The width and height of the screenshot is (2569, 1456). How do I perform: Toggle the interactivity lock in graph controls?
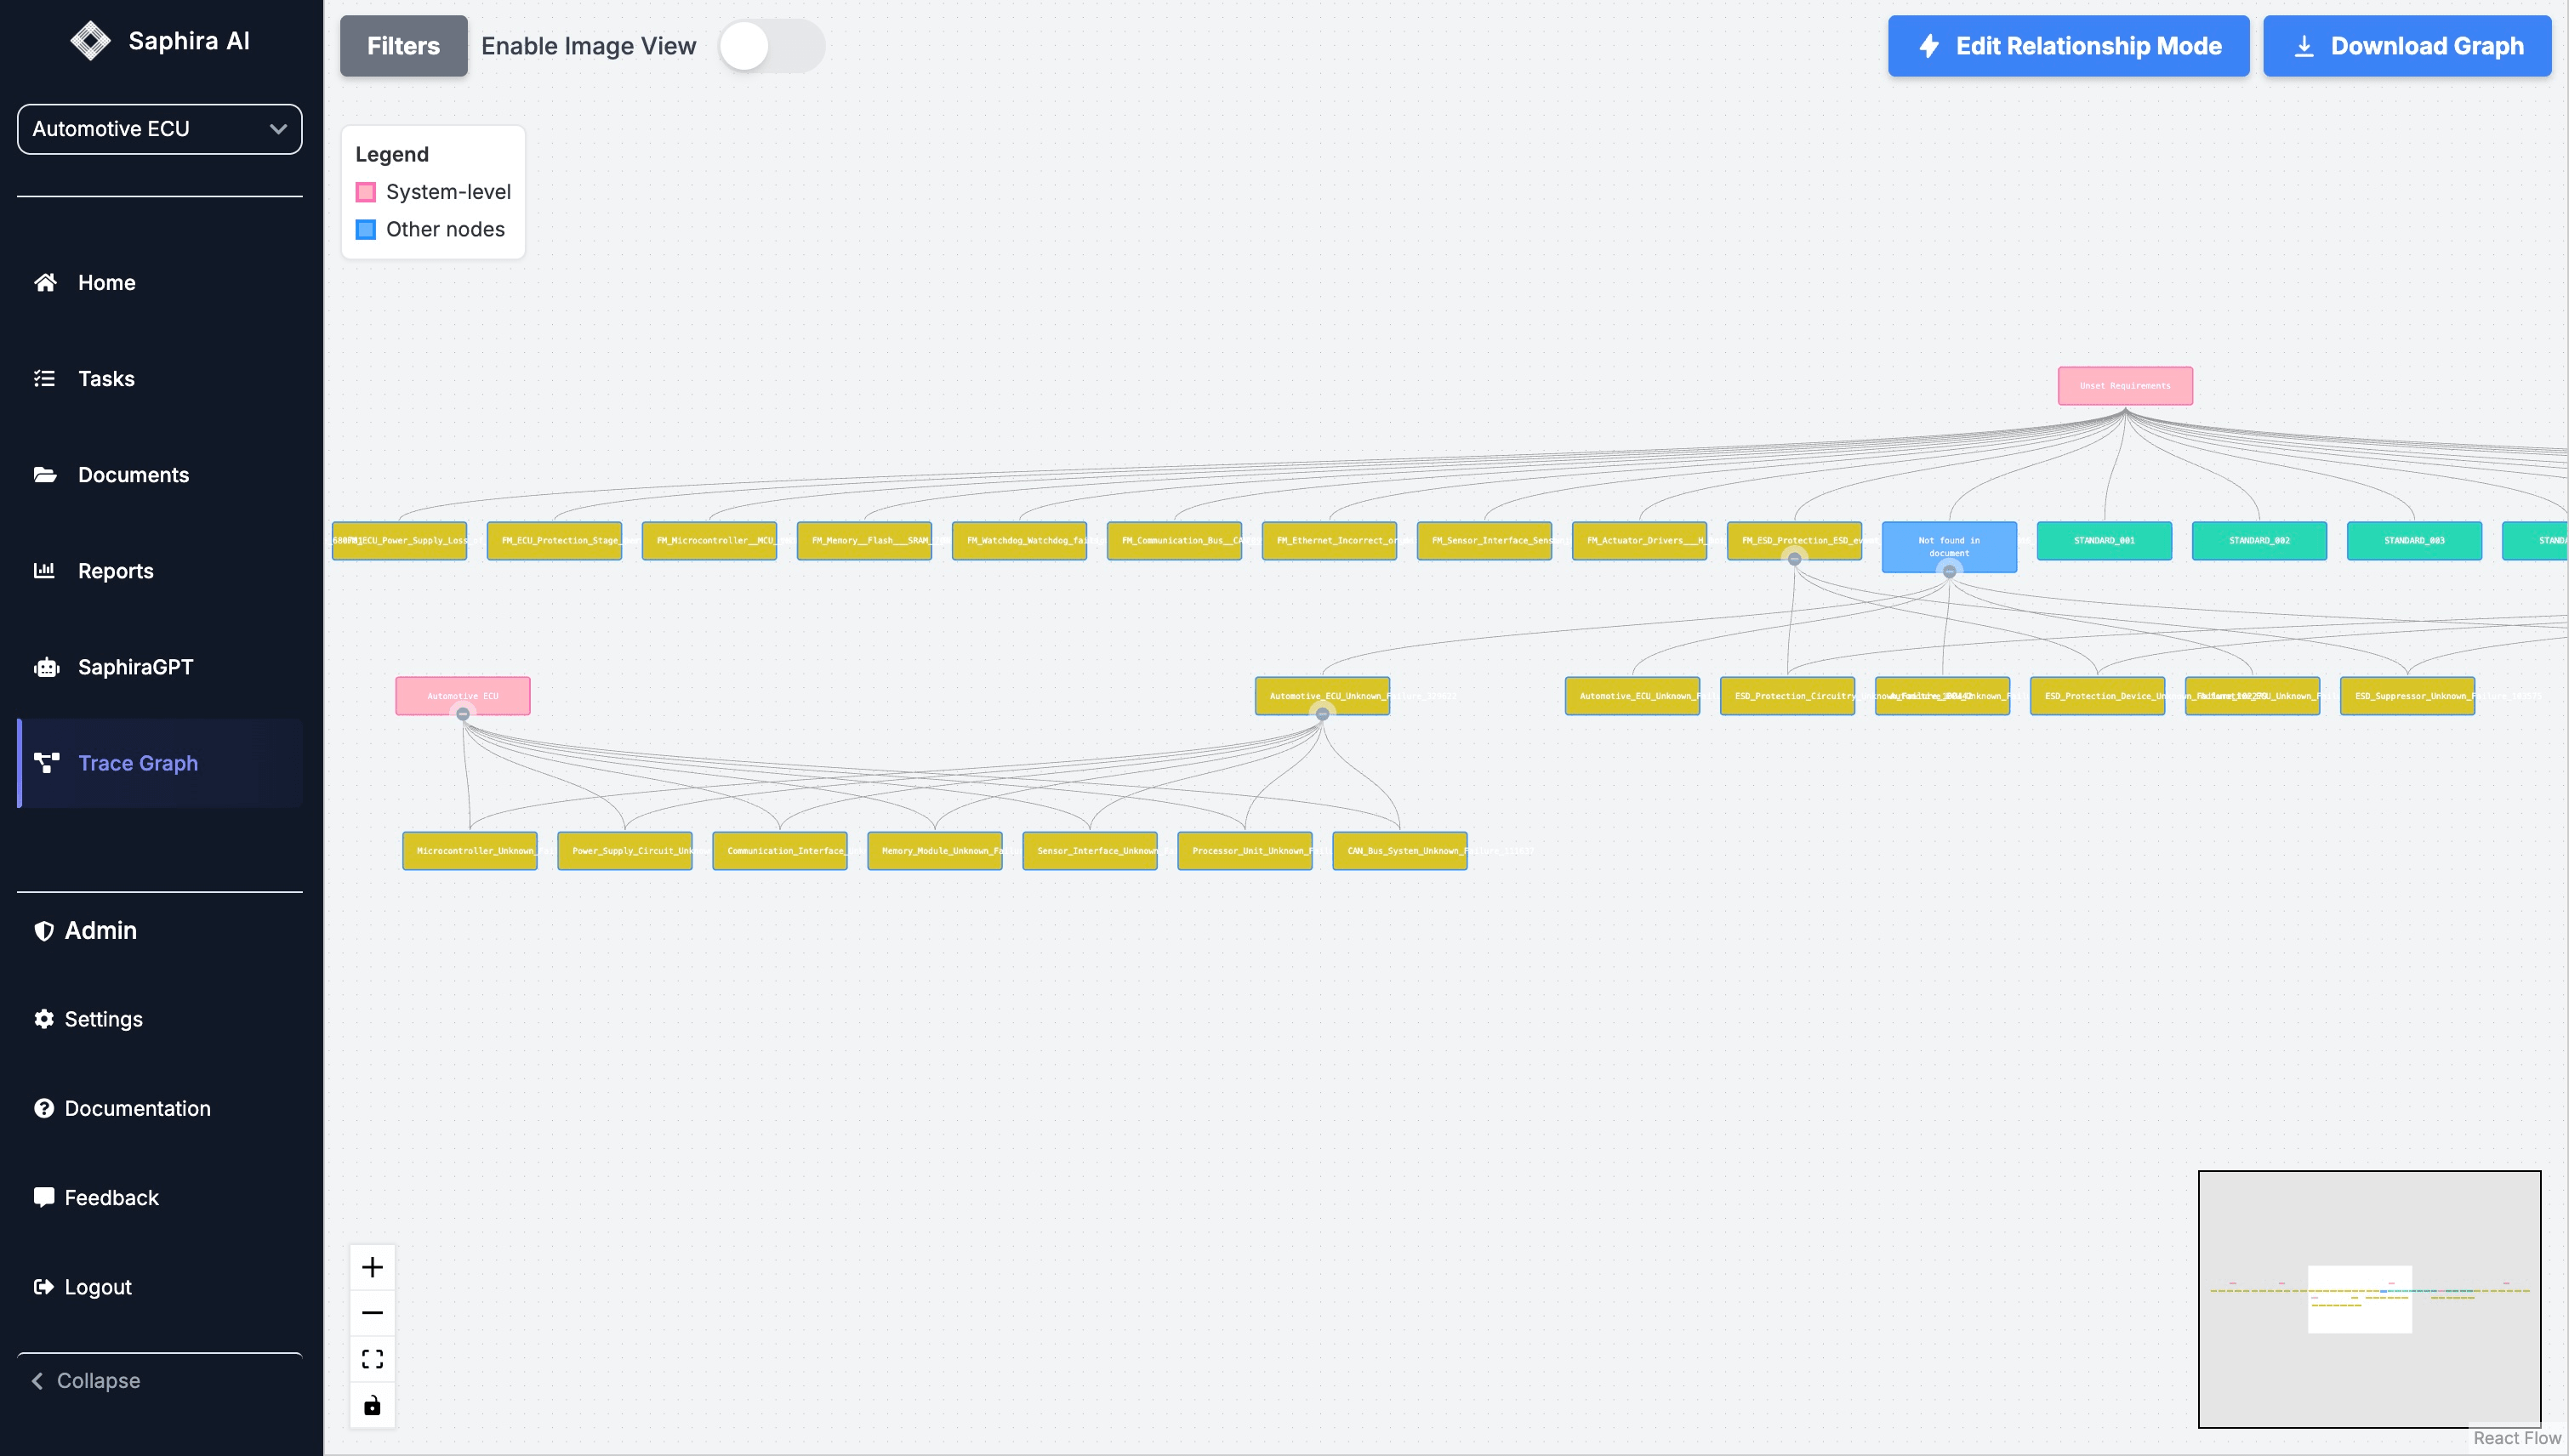372,1404
